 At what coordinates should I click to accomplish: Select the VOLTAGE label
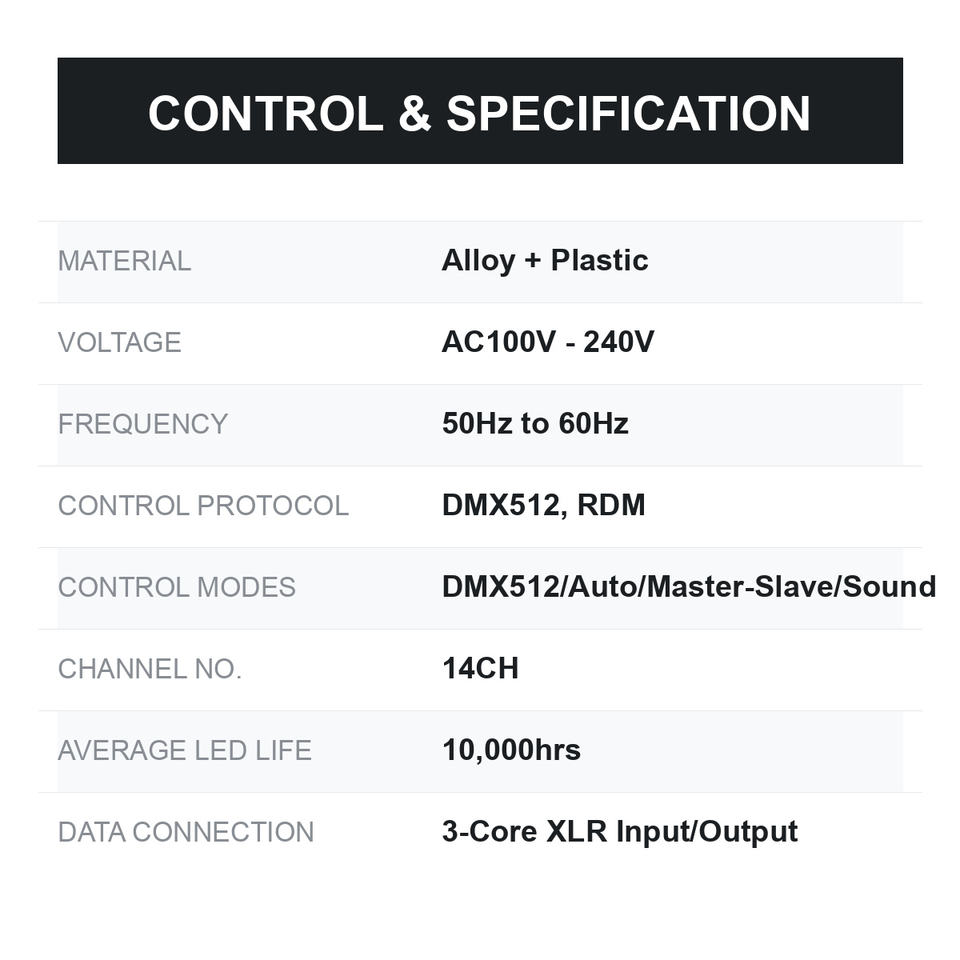point(119,342)
